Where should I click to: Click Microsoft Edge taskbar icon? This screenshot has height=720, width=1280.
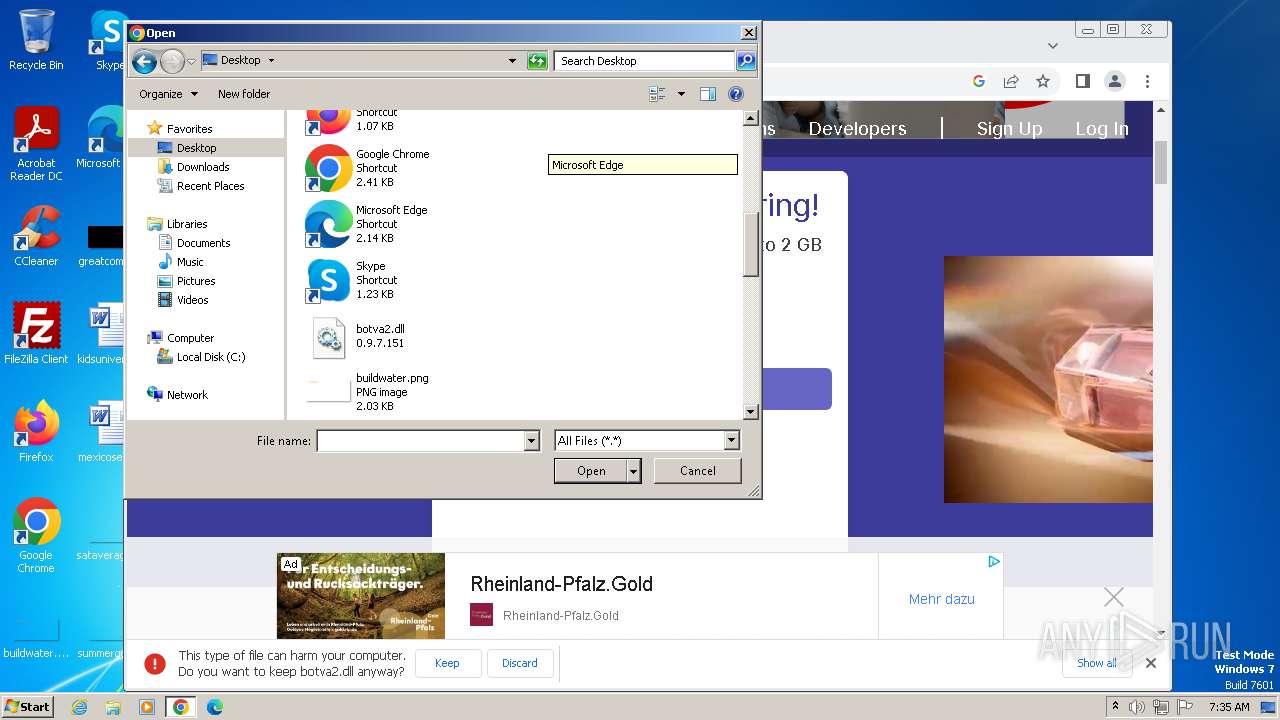click(214, 707)
